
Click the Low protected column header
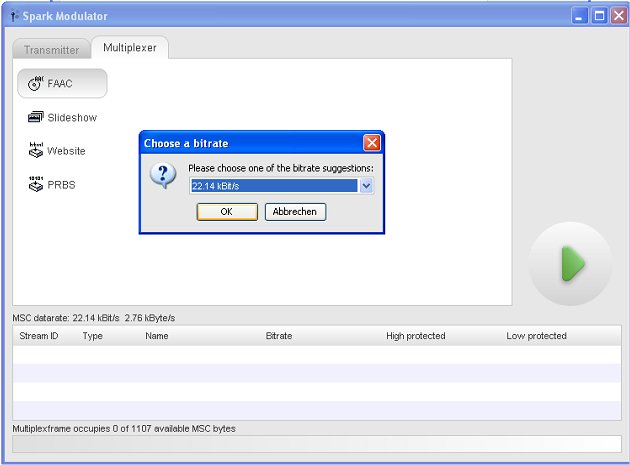(x=536, y=336)
